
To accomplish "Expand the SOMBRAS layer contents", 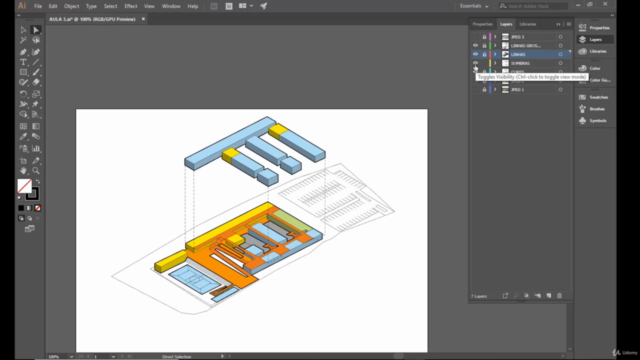I will [495, 63].
